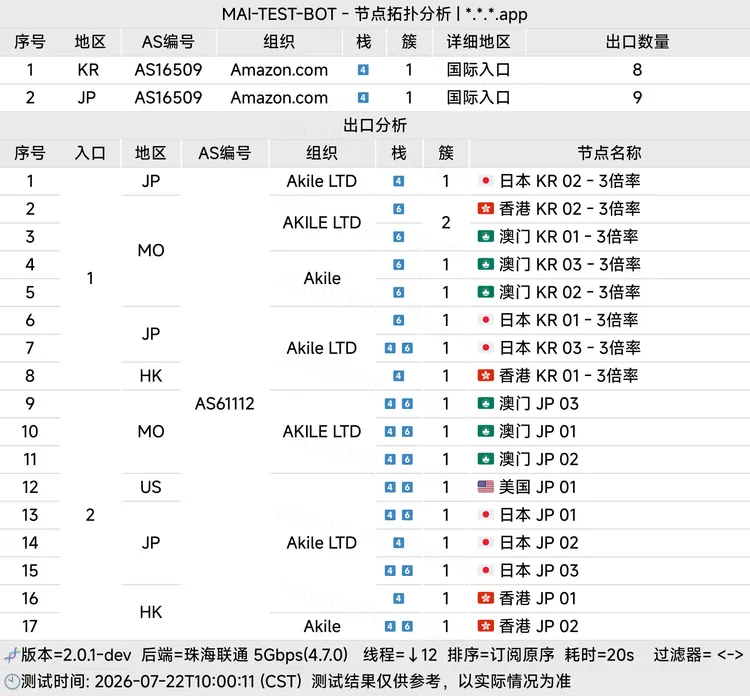Select the 澳门 KR 03 - 3倍率 node
Viewport: 750px width, 696px height.
(x=570, y=264)
